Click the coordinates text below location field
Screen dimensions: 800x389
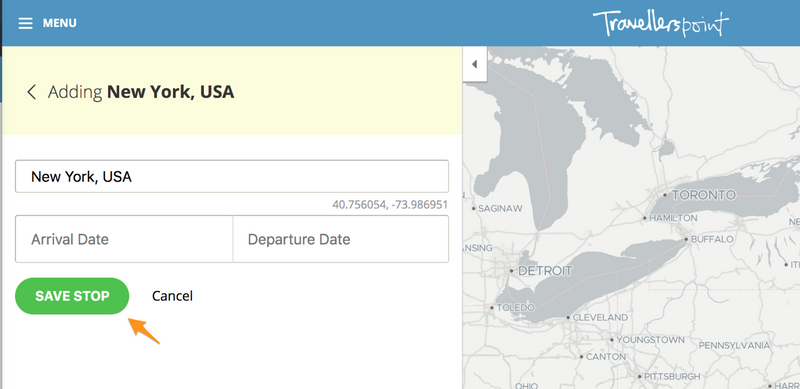[390, 205]
